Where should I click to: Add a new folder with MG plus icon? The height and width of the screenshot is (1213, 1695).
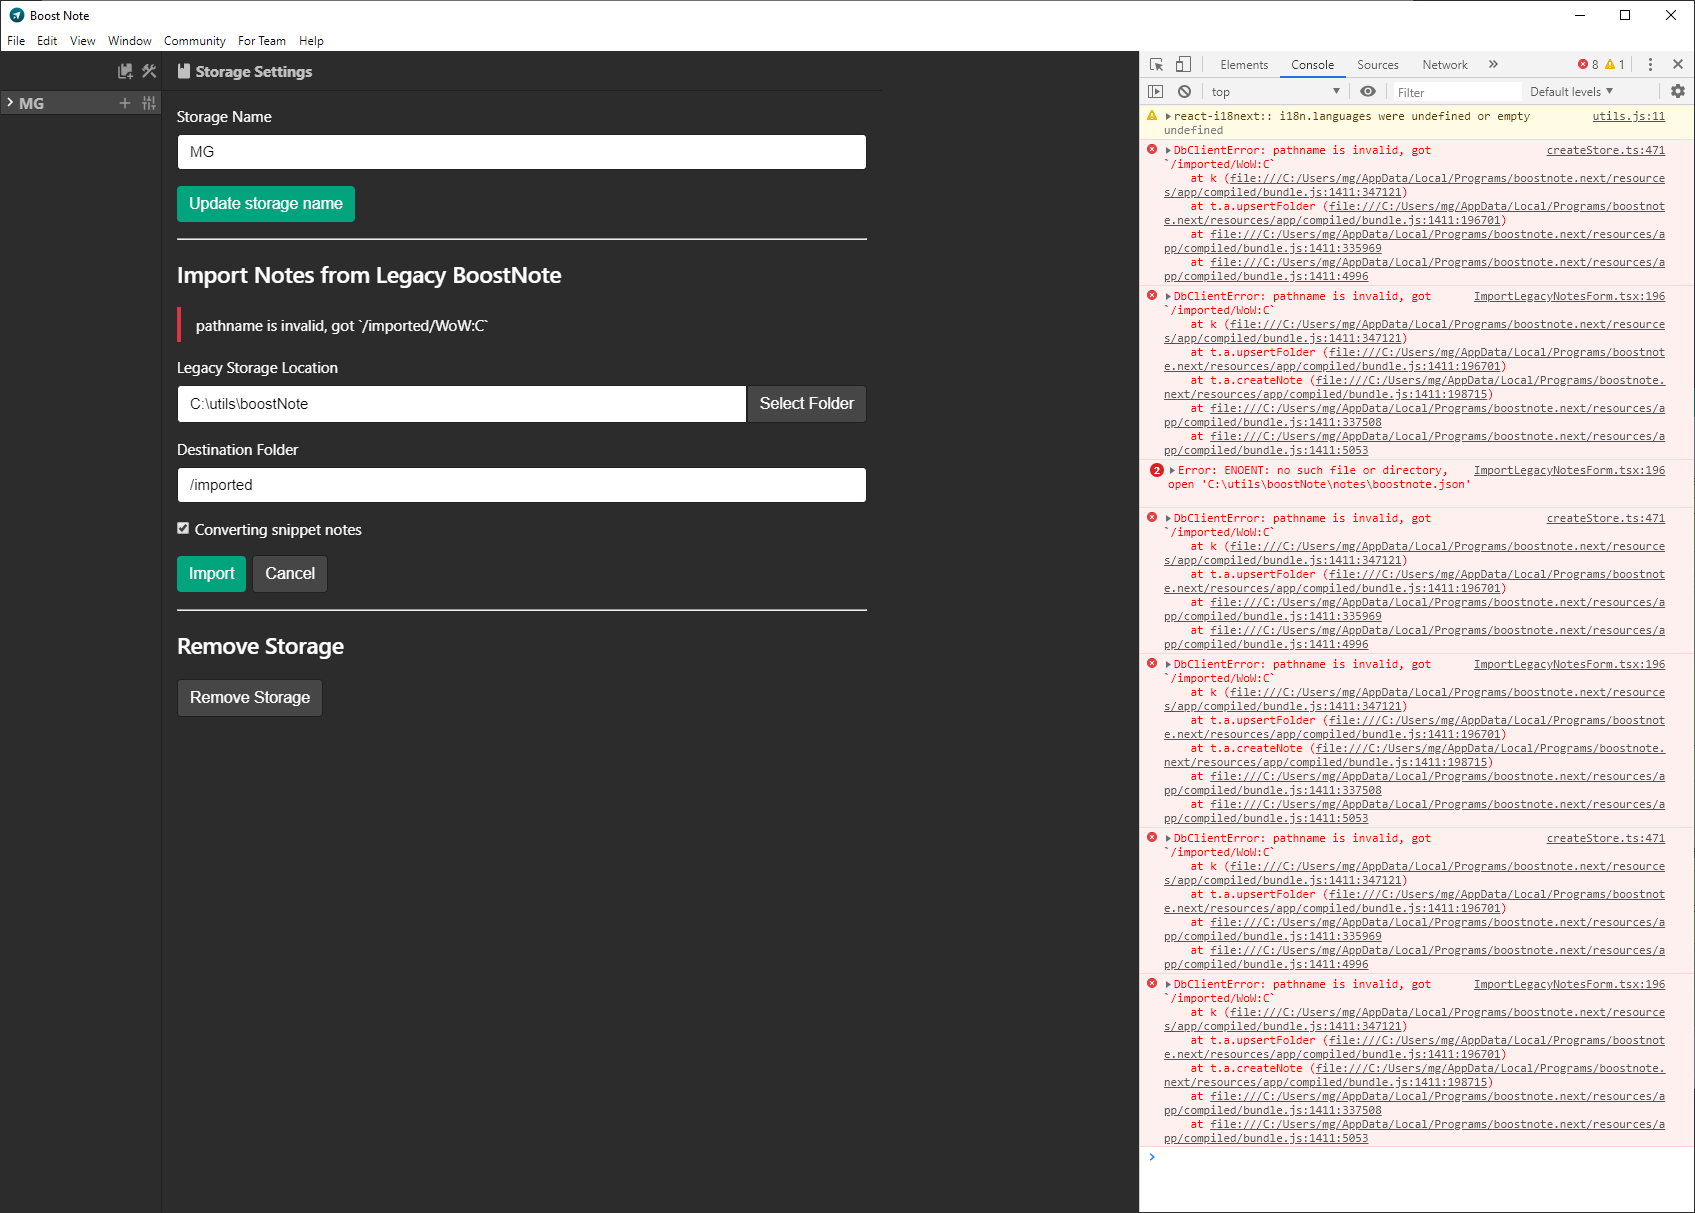(125, 103)
